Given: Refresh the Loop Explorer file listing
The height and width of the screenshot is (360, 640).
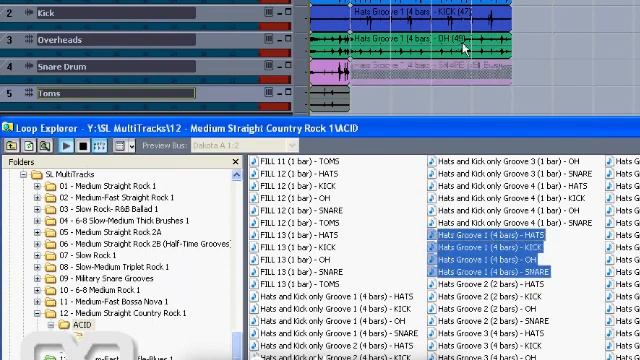Looking at the screenshot, I should [x=29, y=146].
